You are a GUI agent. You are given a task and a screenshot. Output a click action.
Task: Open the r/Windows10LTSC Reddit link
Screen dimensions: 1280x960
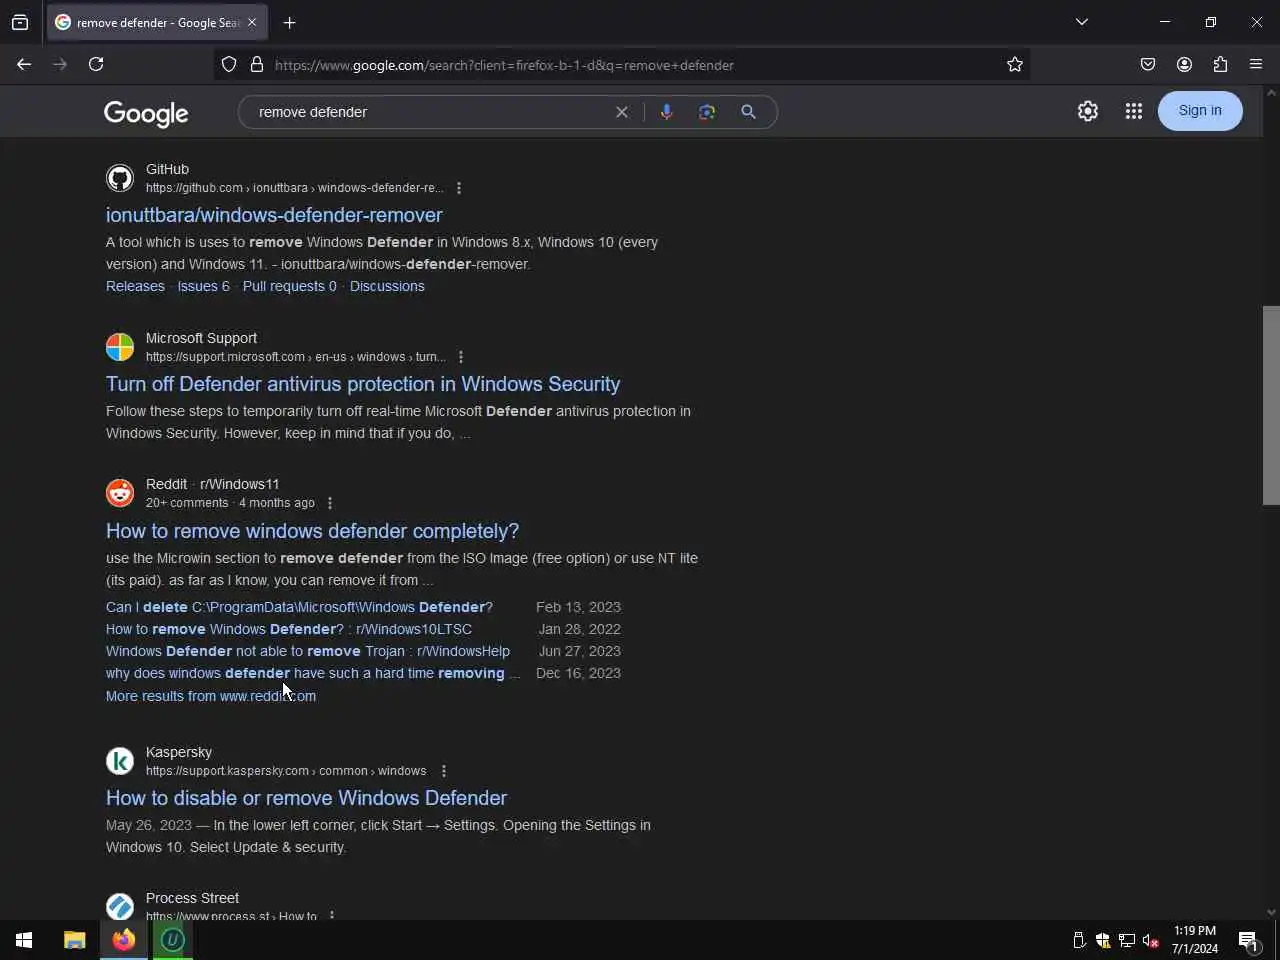(x=289, y=629)
